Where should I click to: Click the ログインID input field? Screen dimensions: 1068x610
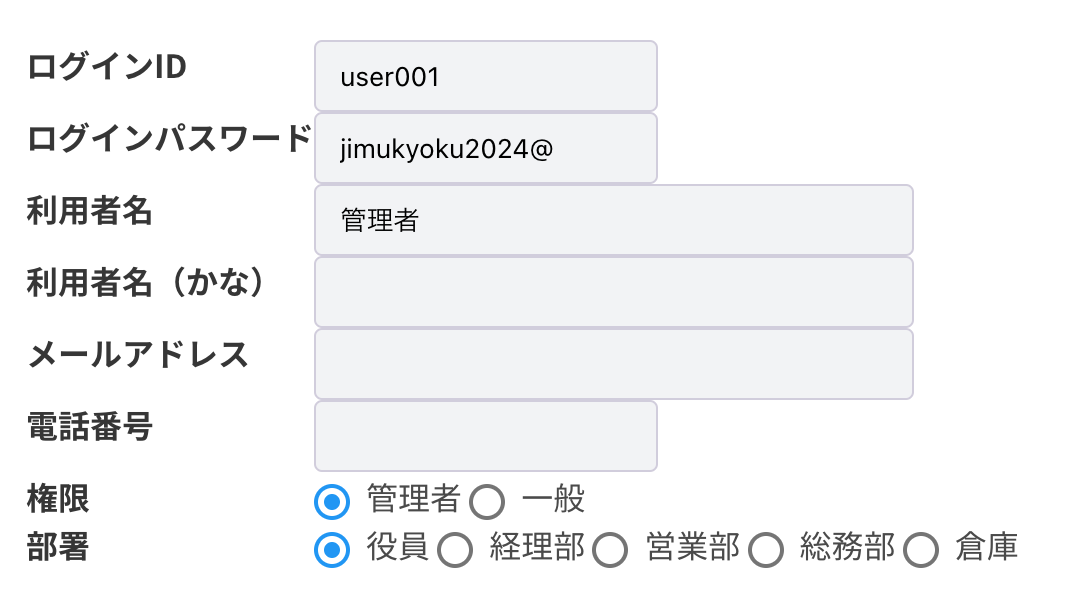pos(485,76)
